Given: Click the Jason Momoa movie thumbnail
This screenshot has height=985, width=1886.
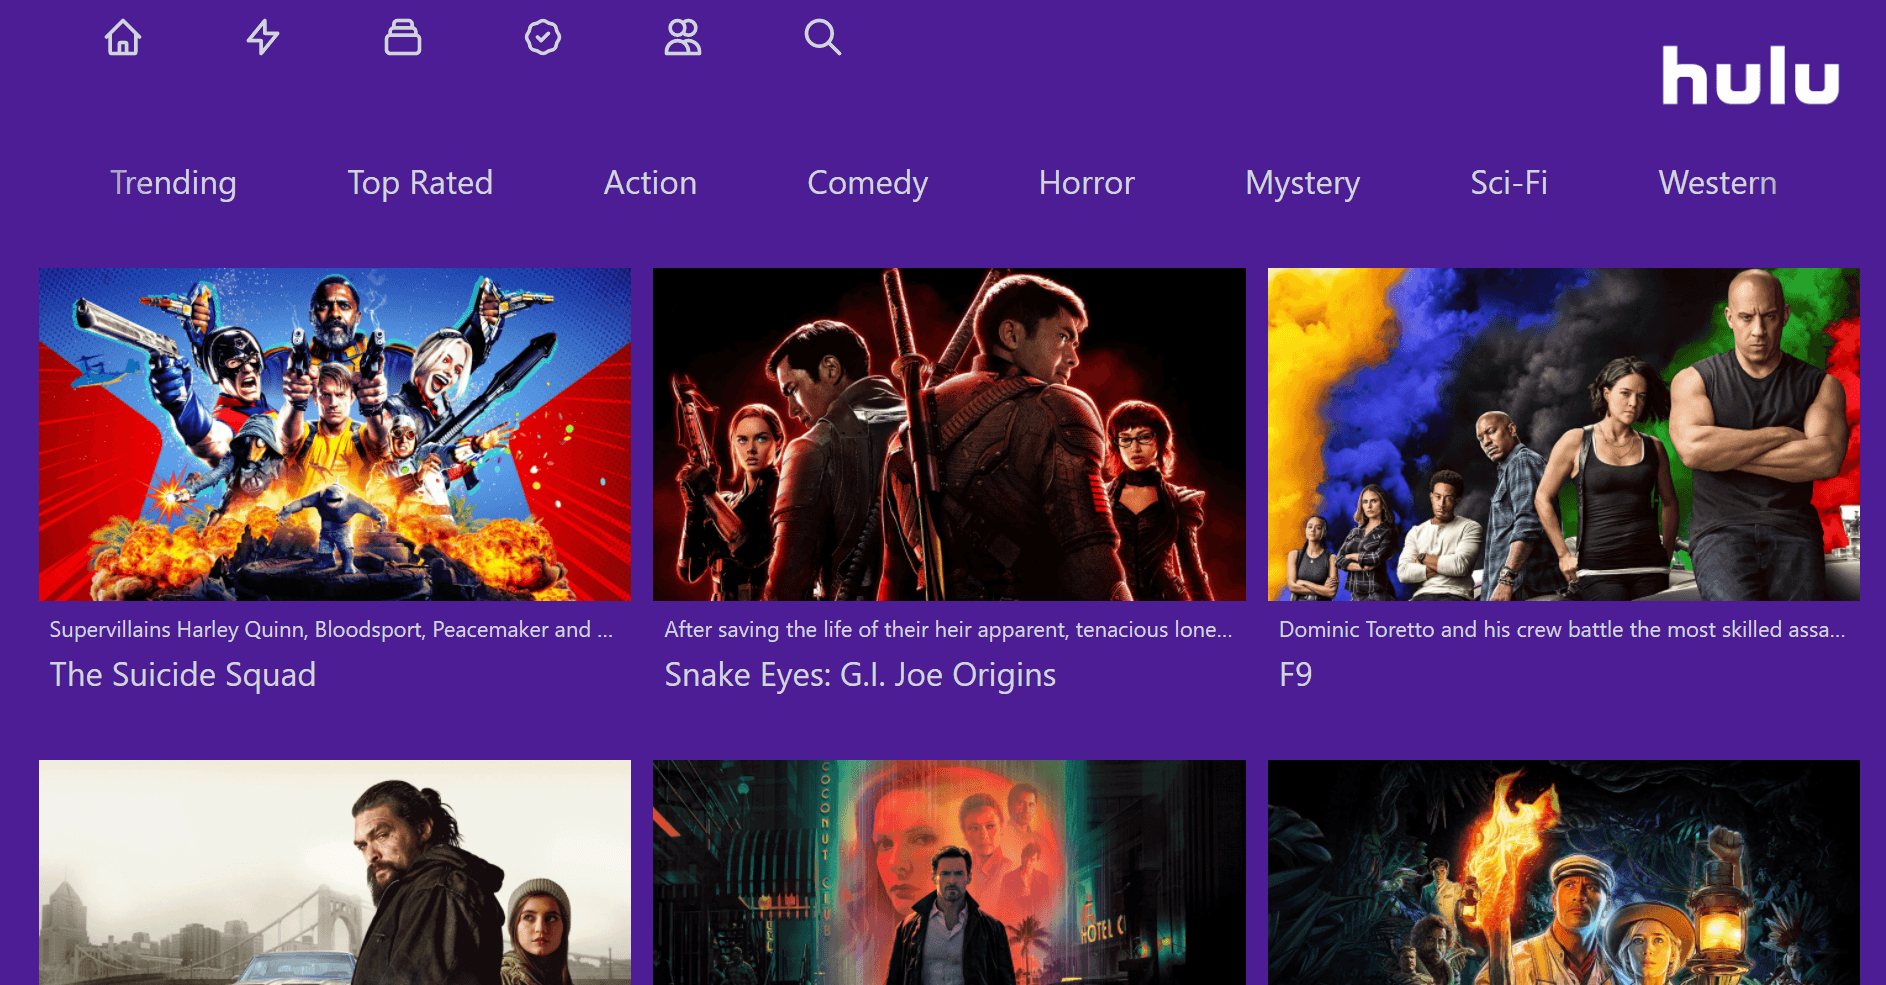Looking at the screenshot, I should pyautogui.click(x=335, y=872).
